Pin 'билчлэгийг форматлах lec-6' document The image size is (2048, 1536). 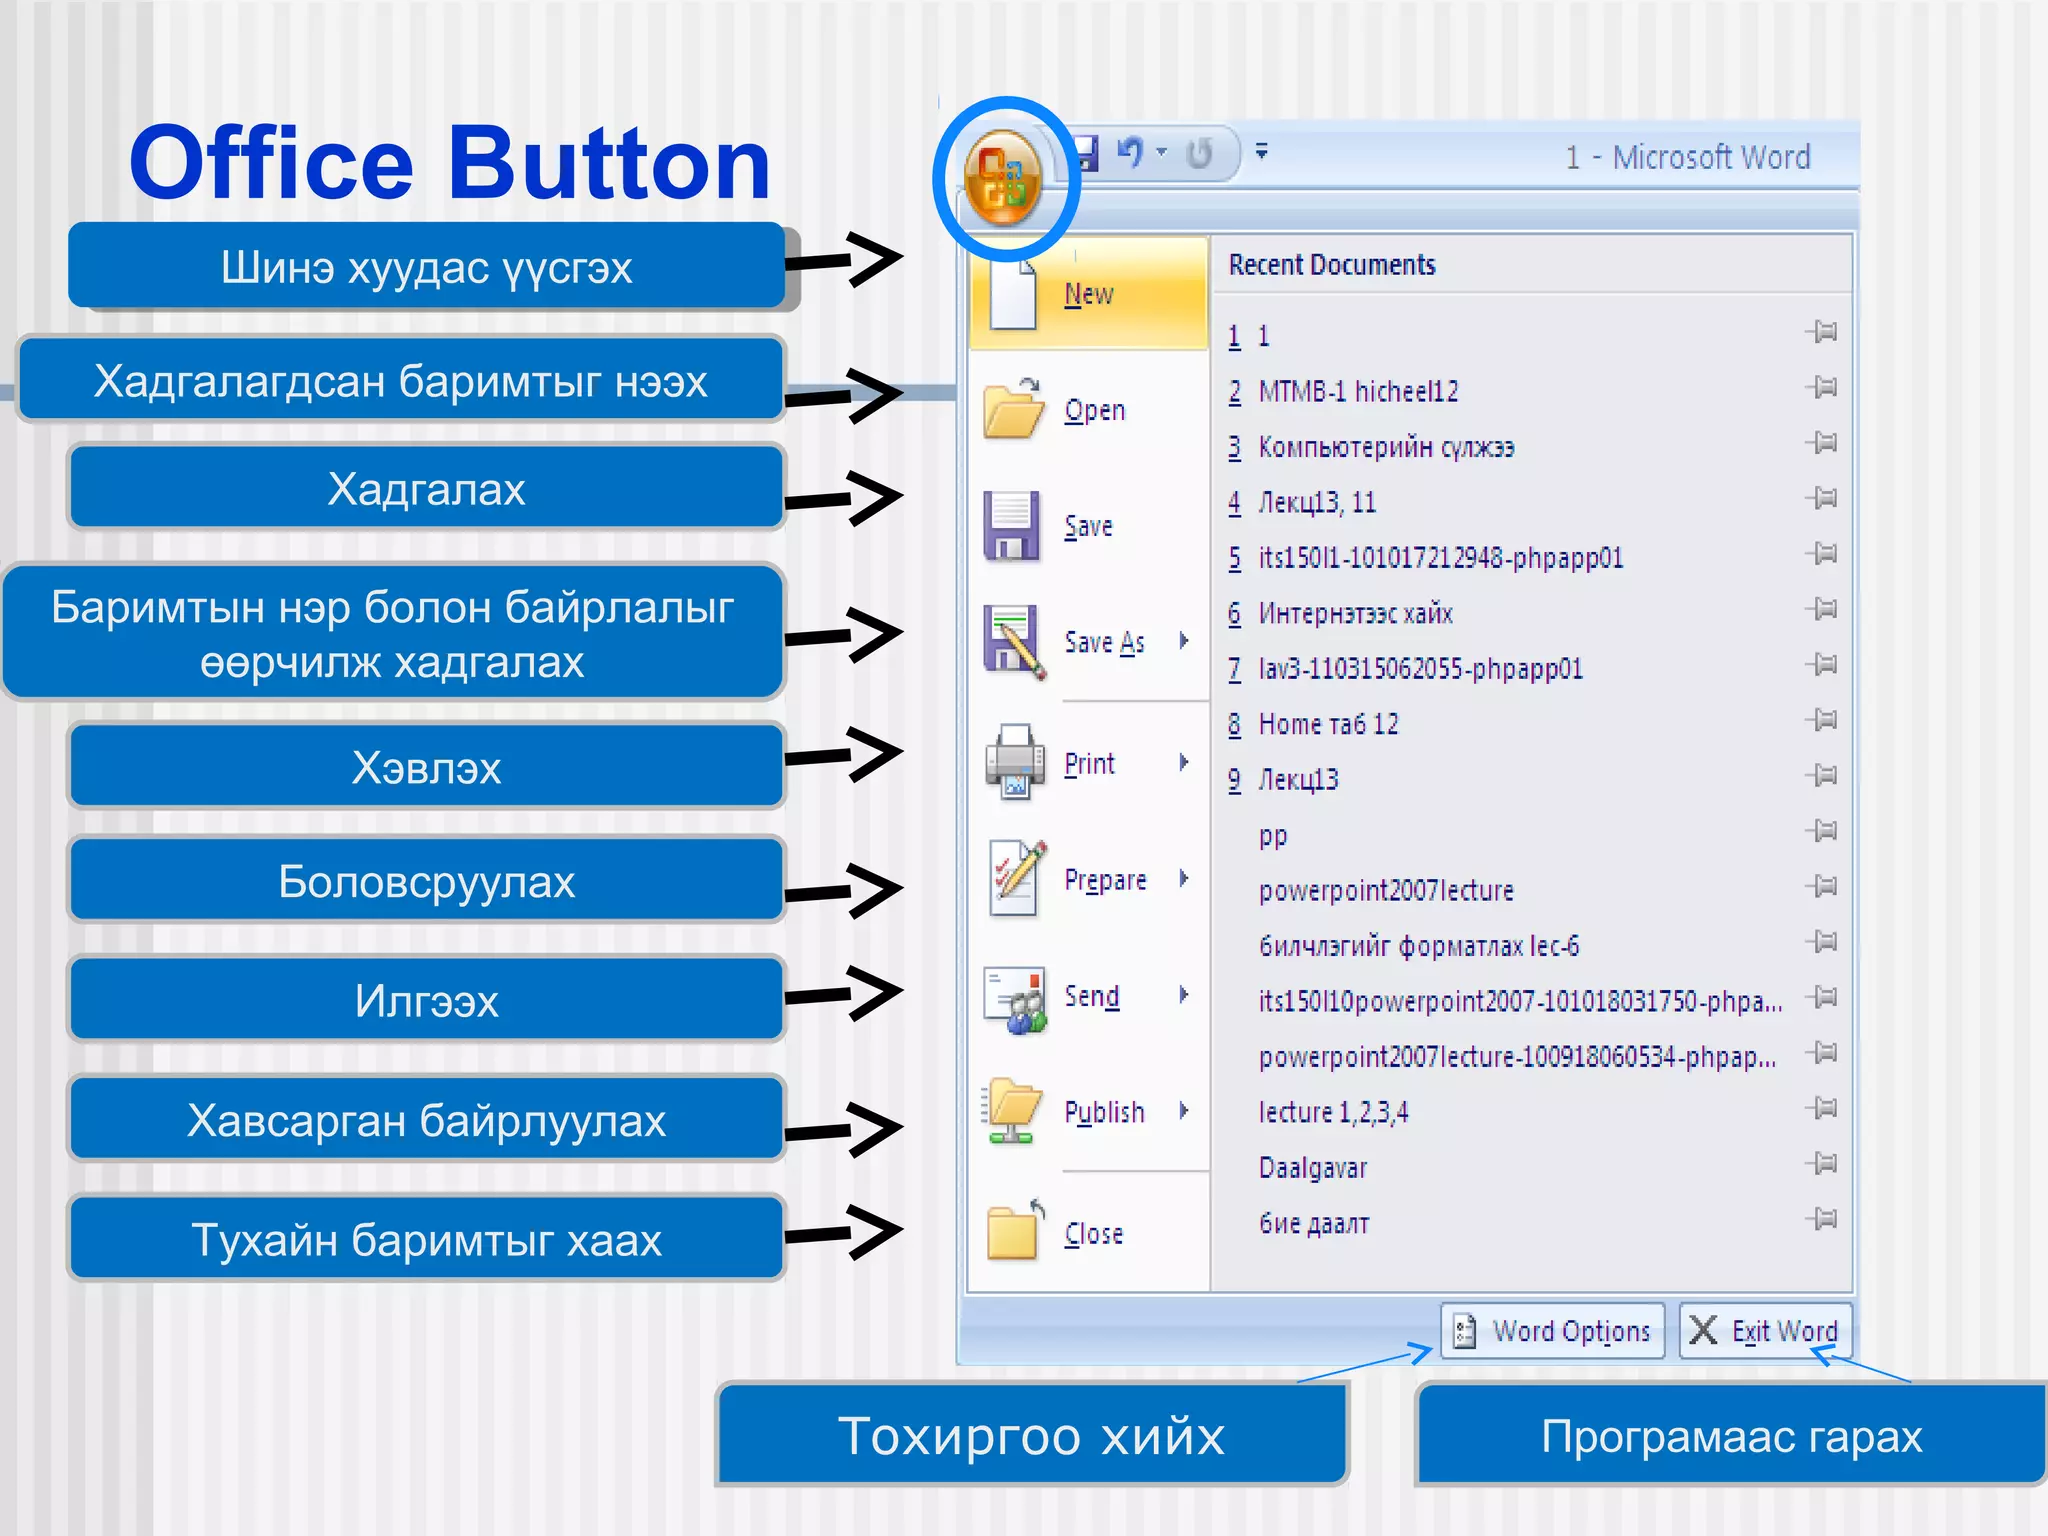point(1822,942)
